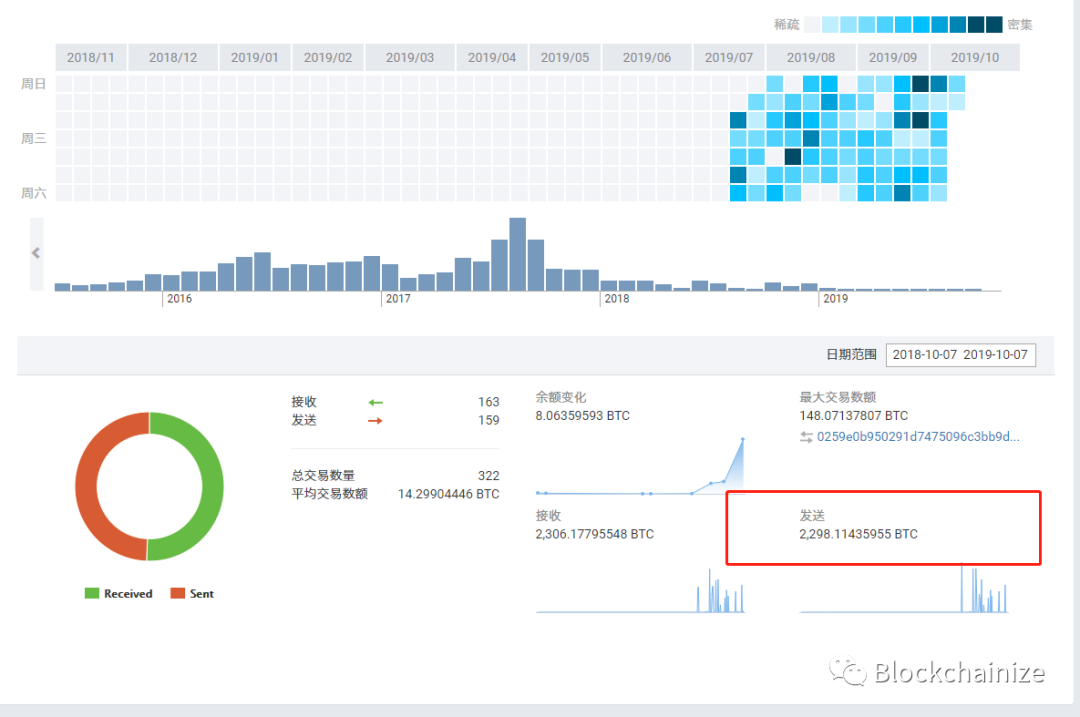Click the lightest legend swatch next to 稀疏
This screenshot has height=717, width=1080.
(812, 25)
